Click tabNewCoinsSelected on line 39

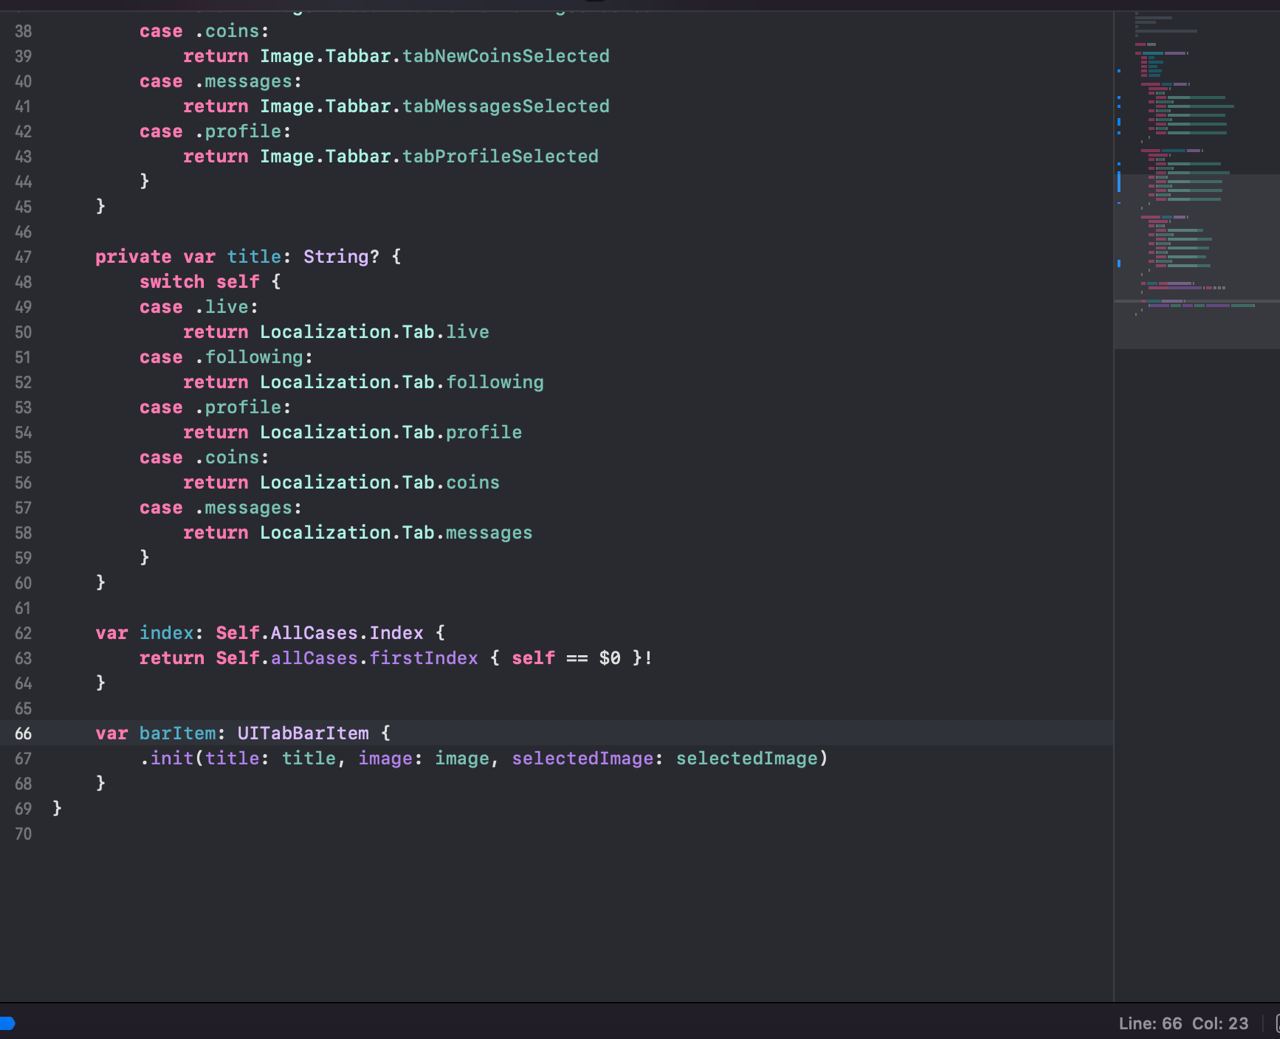click(505, 56)
